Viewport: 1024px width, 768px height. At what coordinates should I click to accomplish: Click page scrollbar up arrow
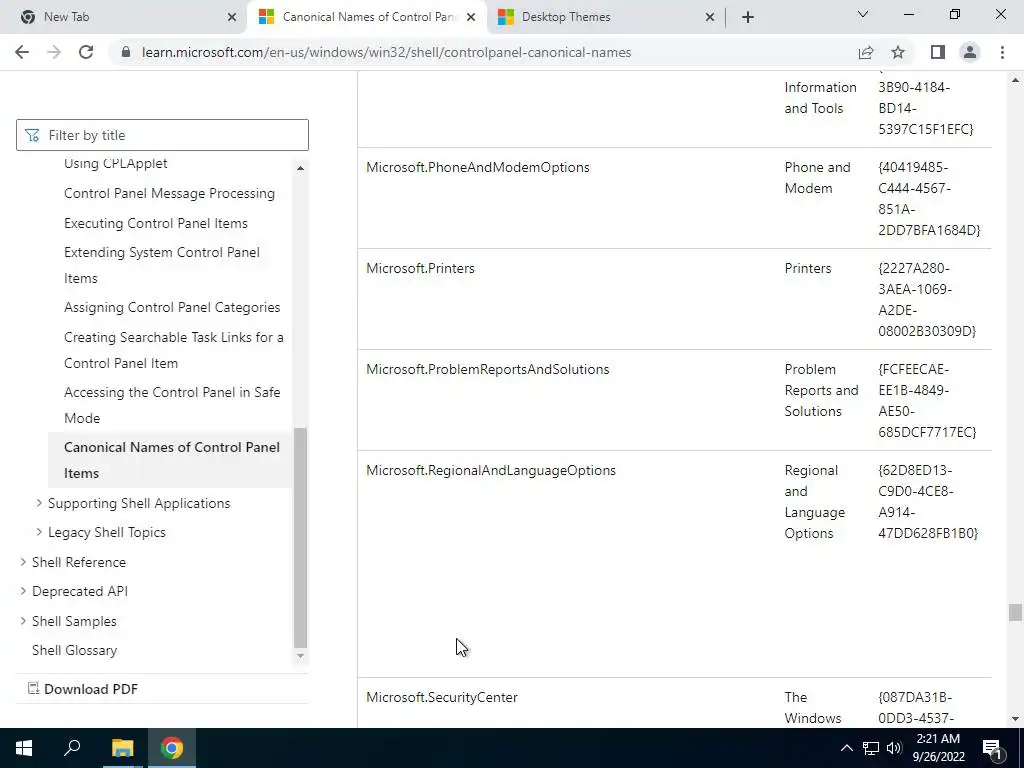1015,80
